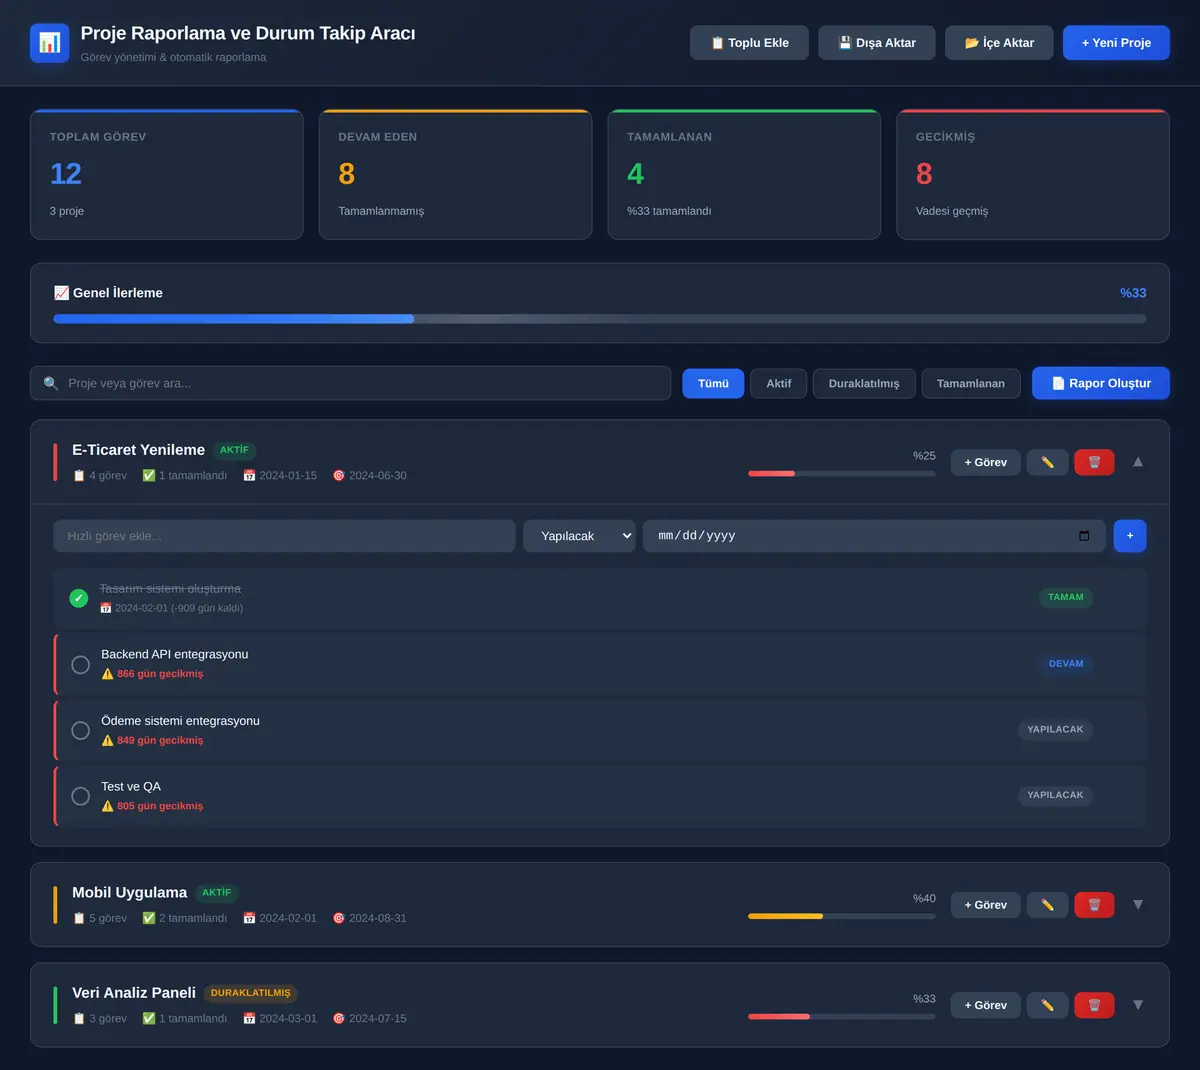The width and height of the screenshot is (1200, 1070).
Task: Mark 'Ödeme sistemi entegrasyonu' task as complete
Action: pyautogui.click(x=81, y=730)
